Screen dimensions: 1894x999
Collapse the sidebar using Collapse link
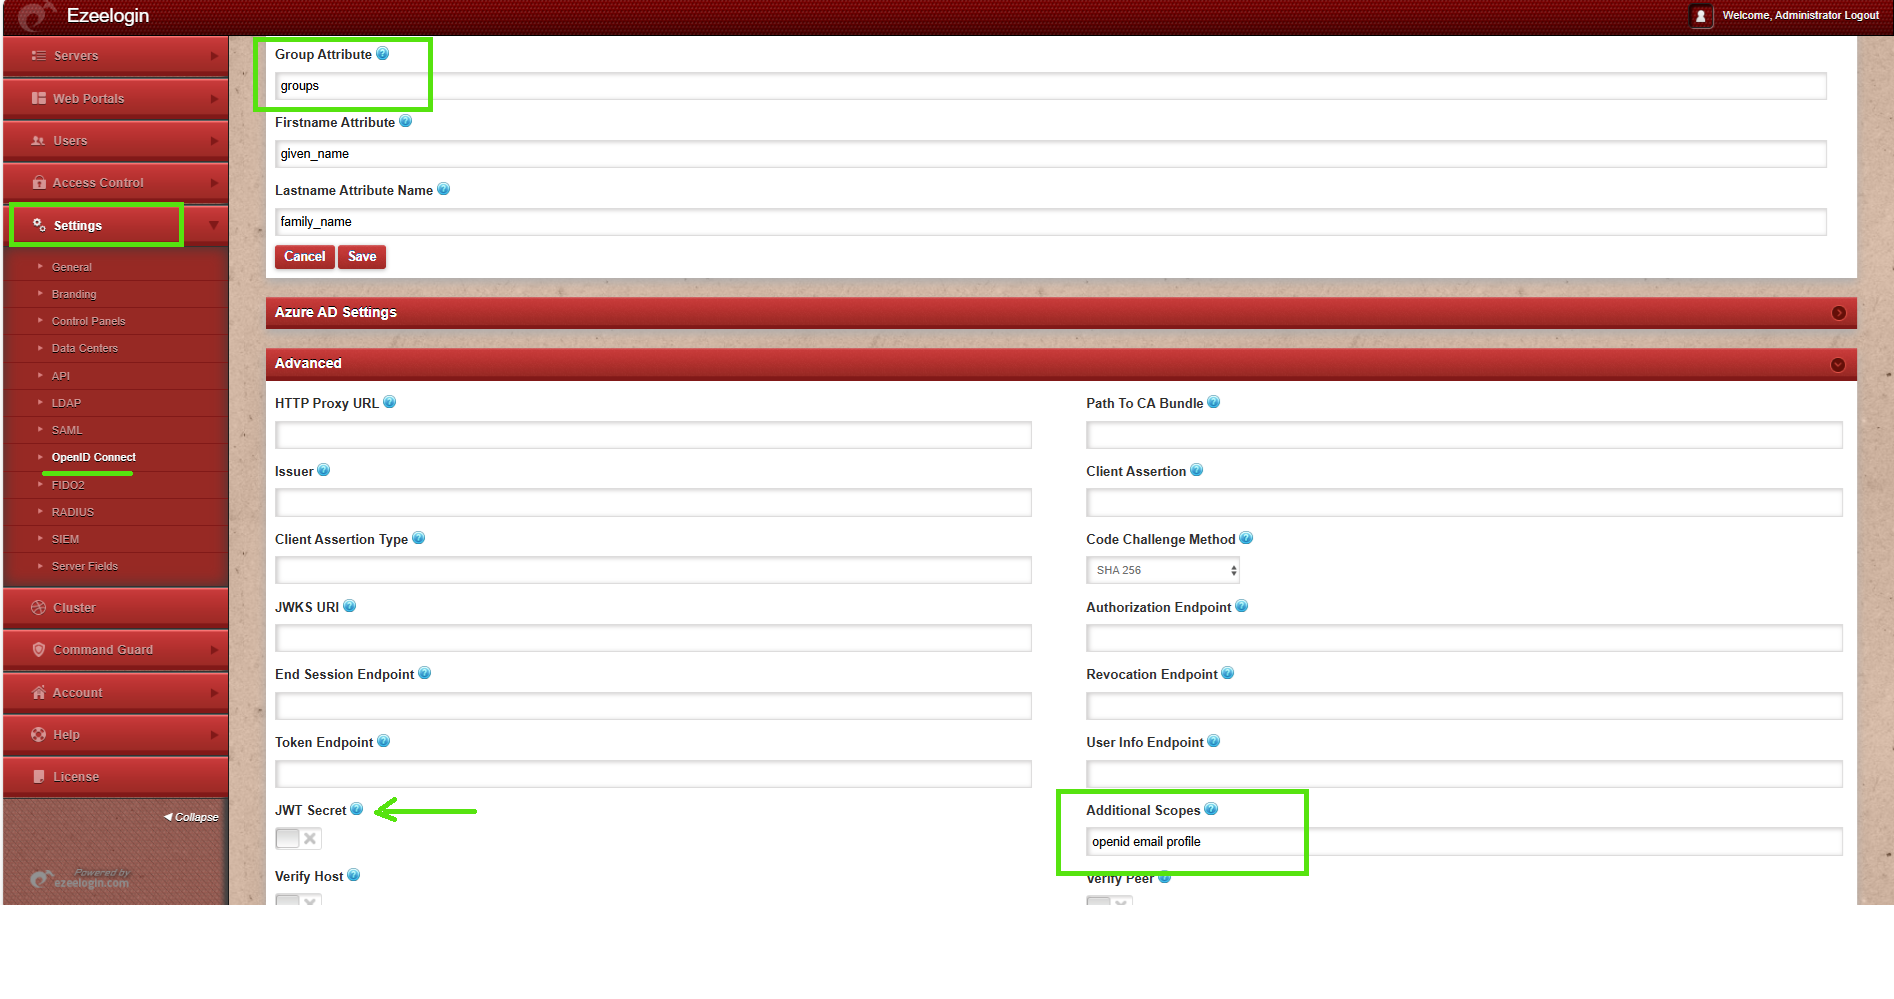pyautogui.click(x=191, y=817)
